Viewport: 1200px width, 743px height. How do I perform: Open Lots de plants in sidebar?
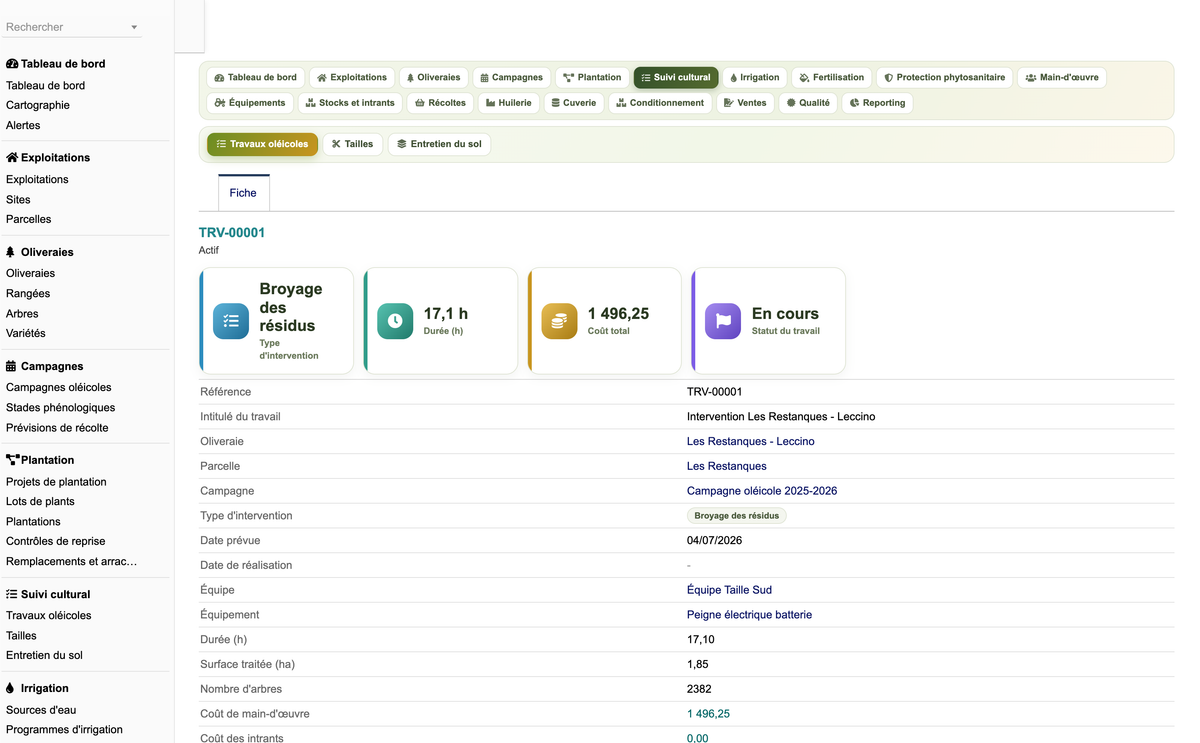(40, 501)
